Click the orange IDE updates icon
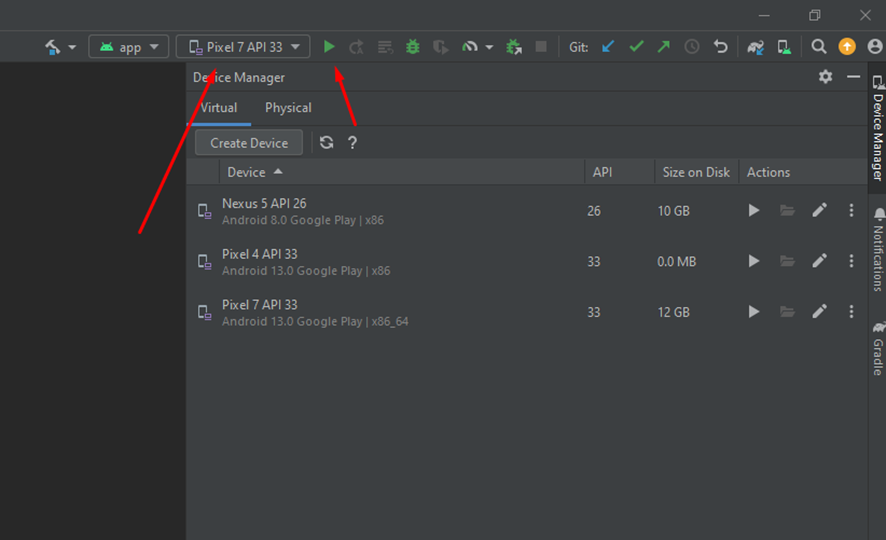The height and width of the screenshot is (540, 886). pos(846,46)
